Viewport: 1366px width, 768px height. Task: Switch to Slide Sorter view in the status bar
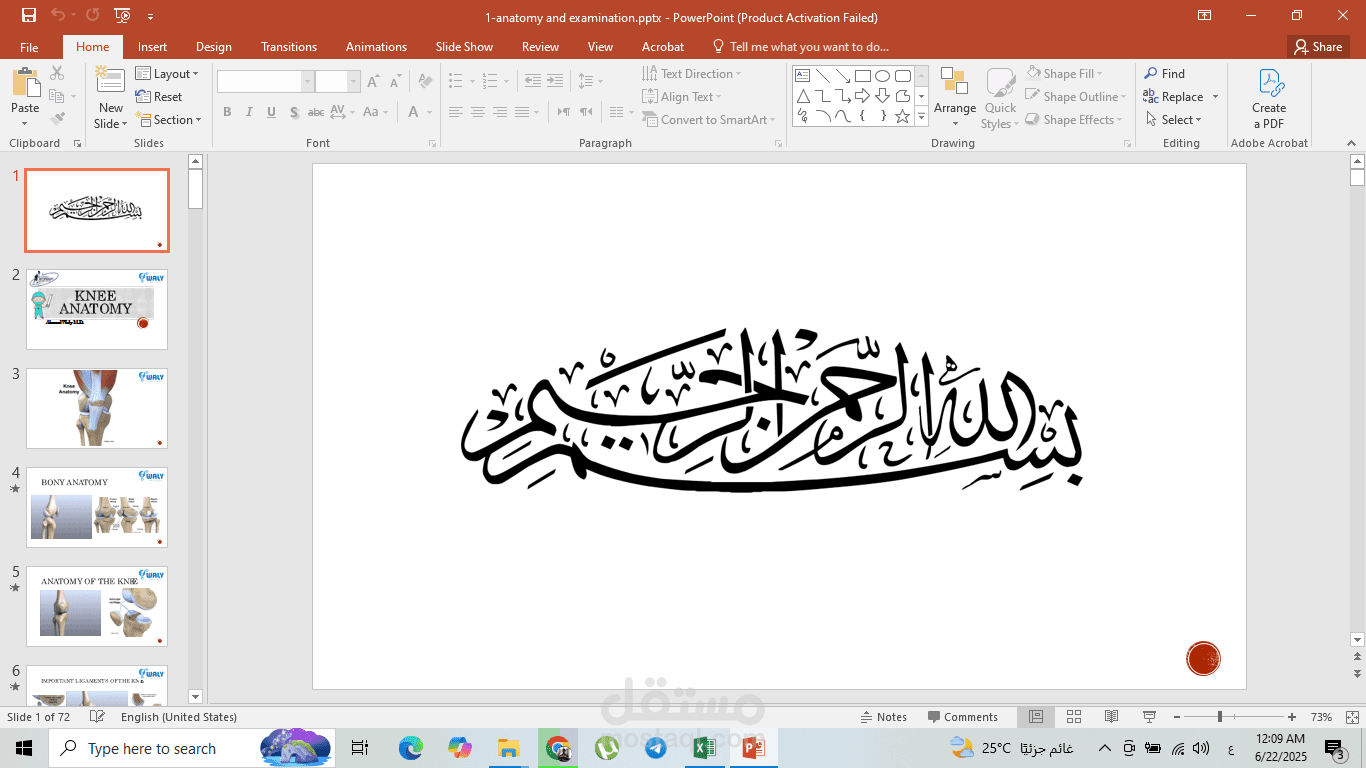click(1074, 717)
